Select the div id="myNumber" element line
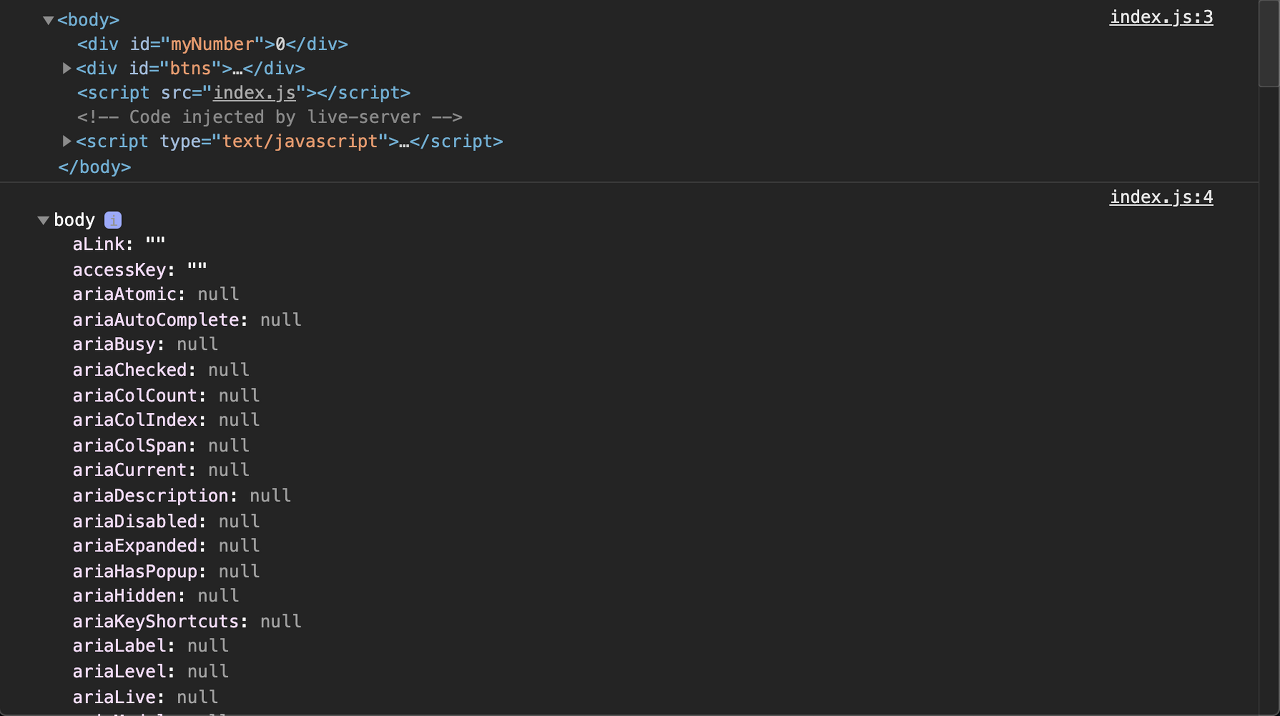The image size is (1280, 716). (213, 44)
